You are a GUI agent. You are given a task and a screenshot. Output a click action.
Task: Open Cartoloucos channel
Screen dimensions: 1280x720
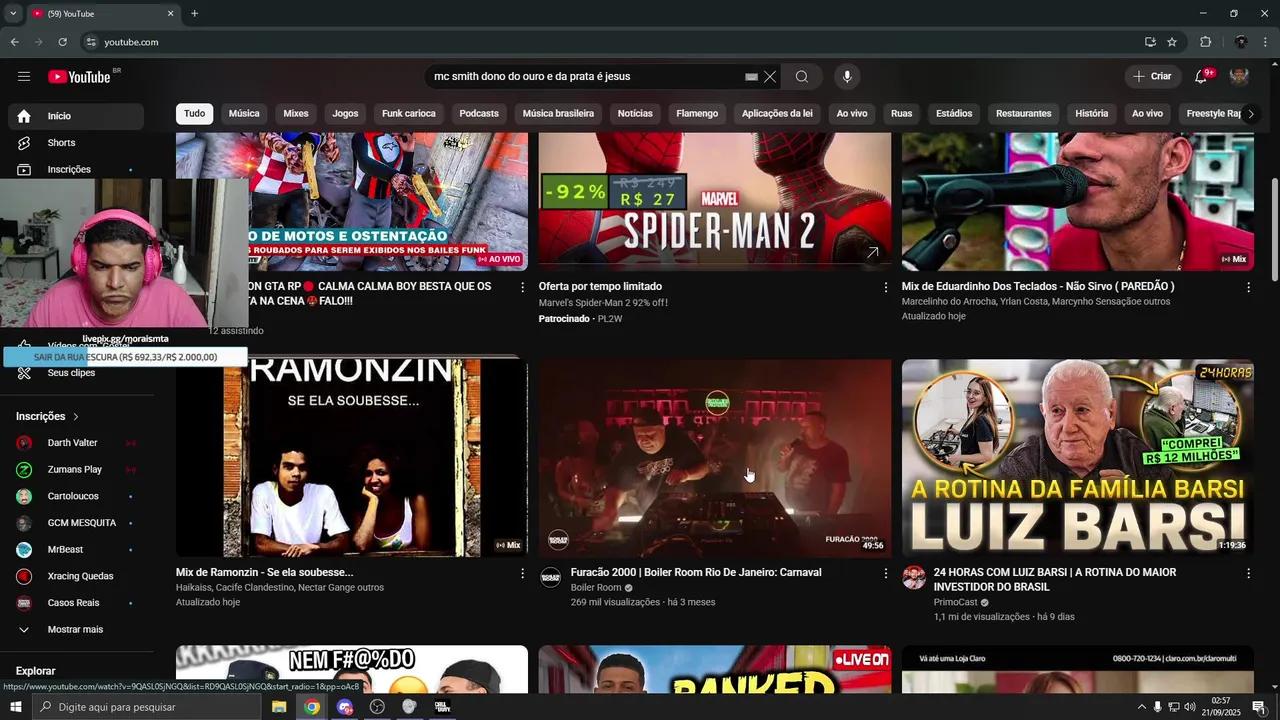pyautogui.click(x=76, y=496)
